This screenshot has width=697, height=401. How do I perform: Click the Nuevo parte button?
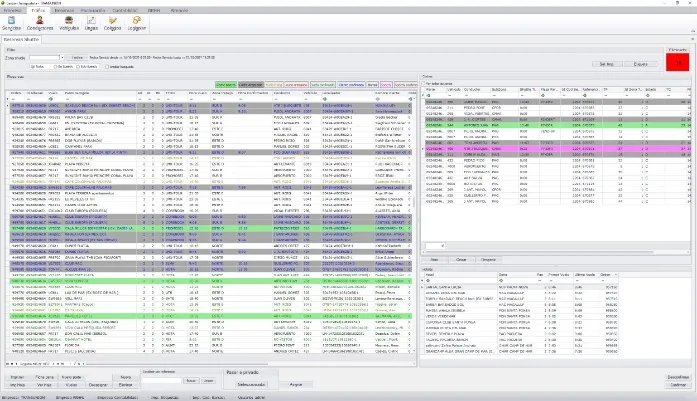[x=72, y=377]
